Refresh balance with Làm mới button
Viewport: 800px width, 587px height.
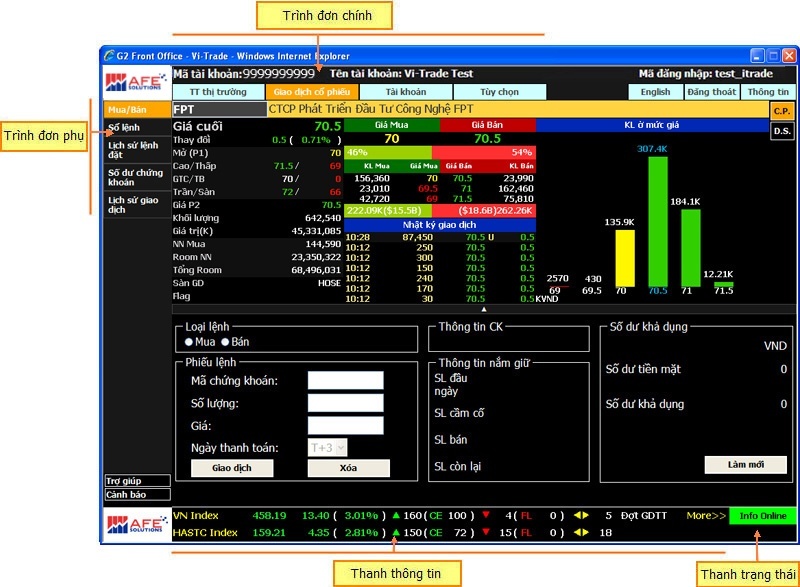(745, 465)
